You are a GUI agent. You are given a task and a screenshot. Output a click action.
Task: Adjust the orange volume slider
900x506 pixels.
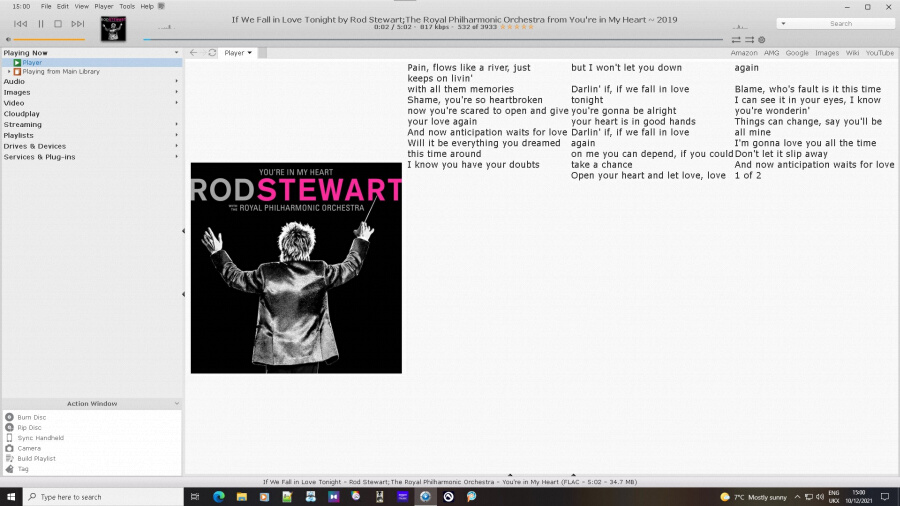point(49,40)
